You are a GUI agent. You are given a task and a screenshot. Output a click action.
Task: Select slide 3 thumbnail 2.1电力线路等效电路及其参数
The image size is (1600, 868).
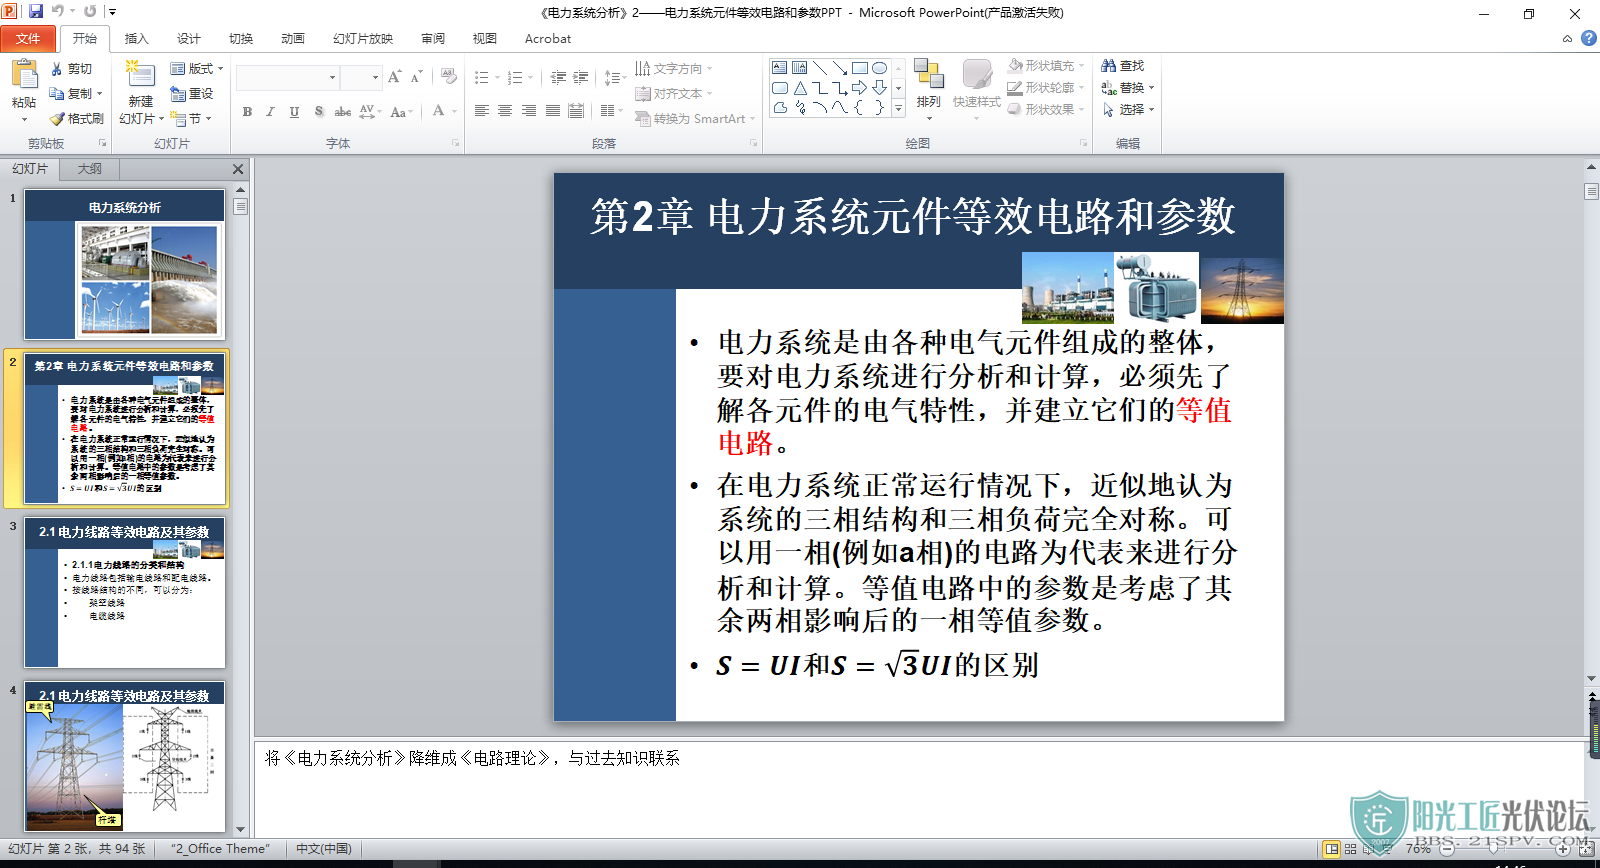[x=125, y=591]
